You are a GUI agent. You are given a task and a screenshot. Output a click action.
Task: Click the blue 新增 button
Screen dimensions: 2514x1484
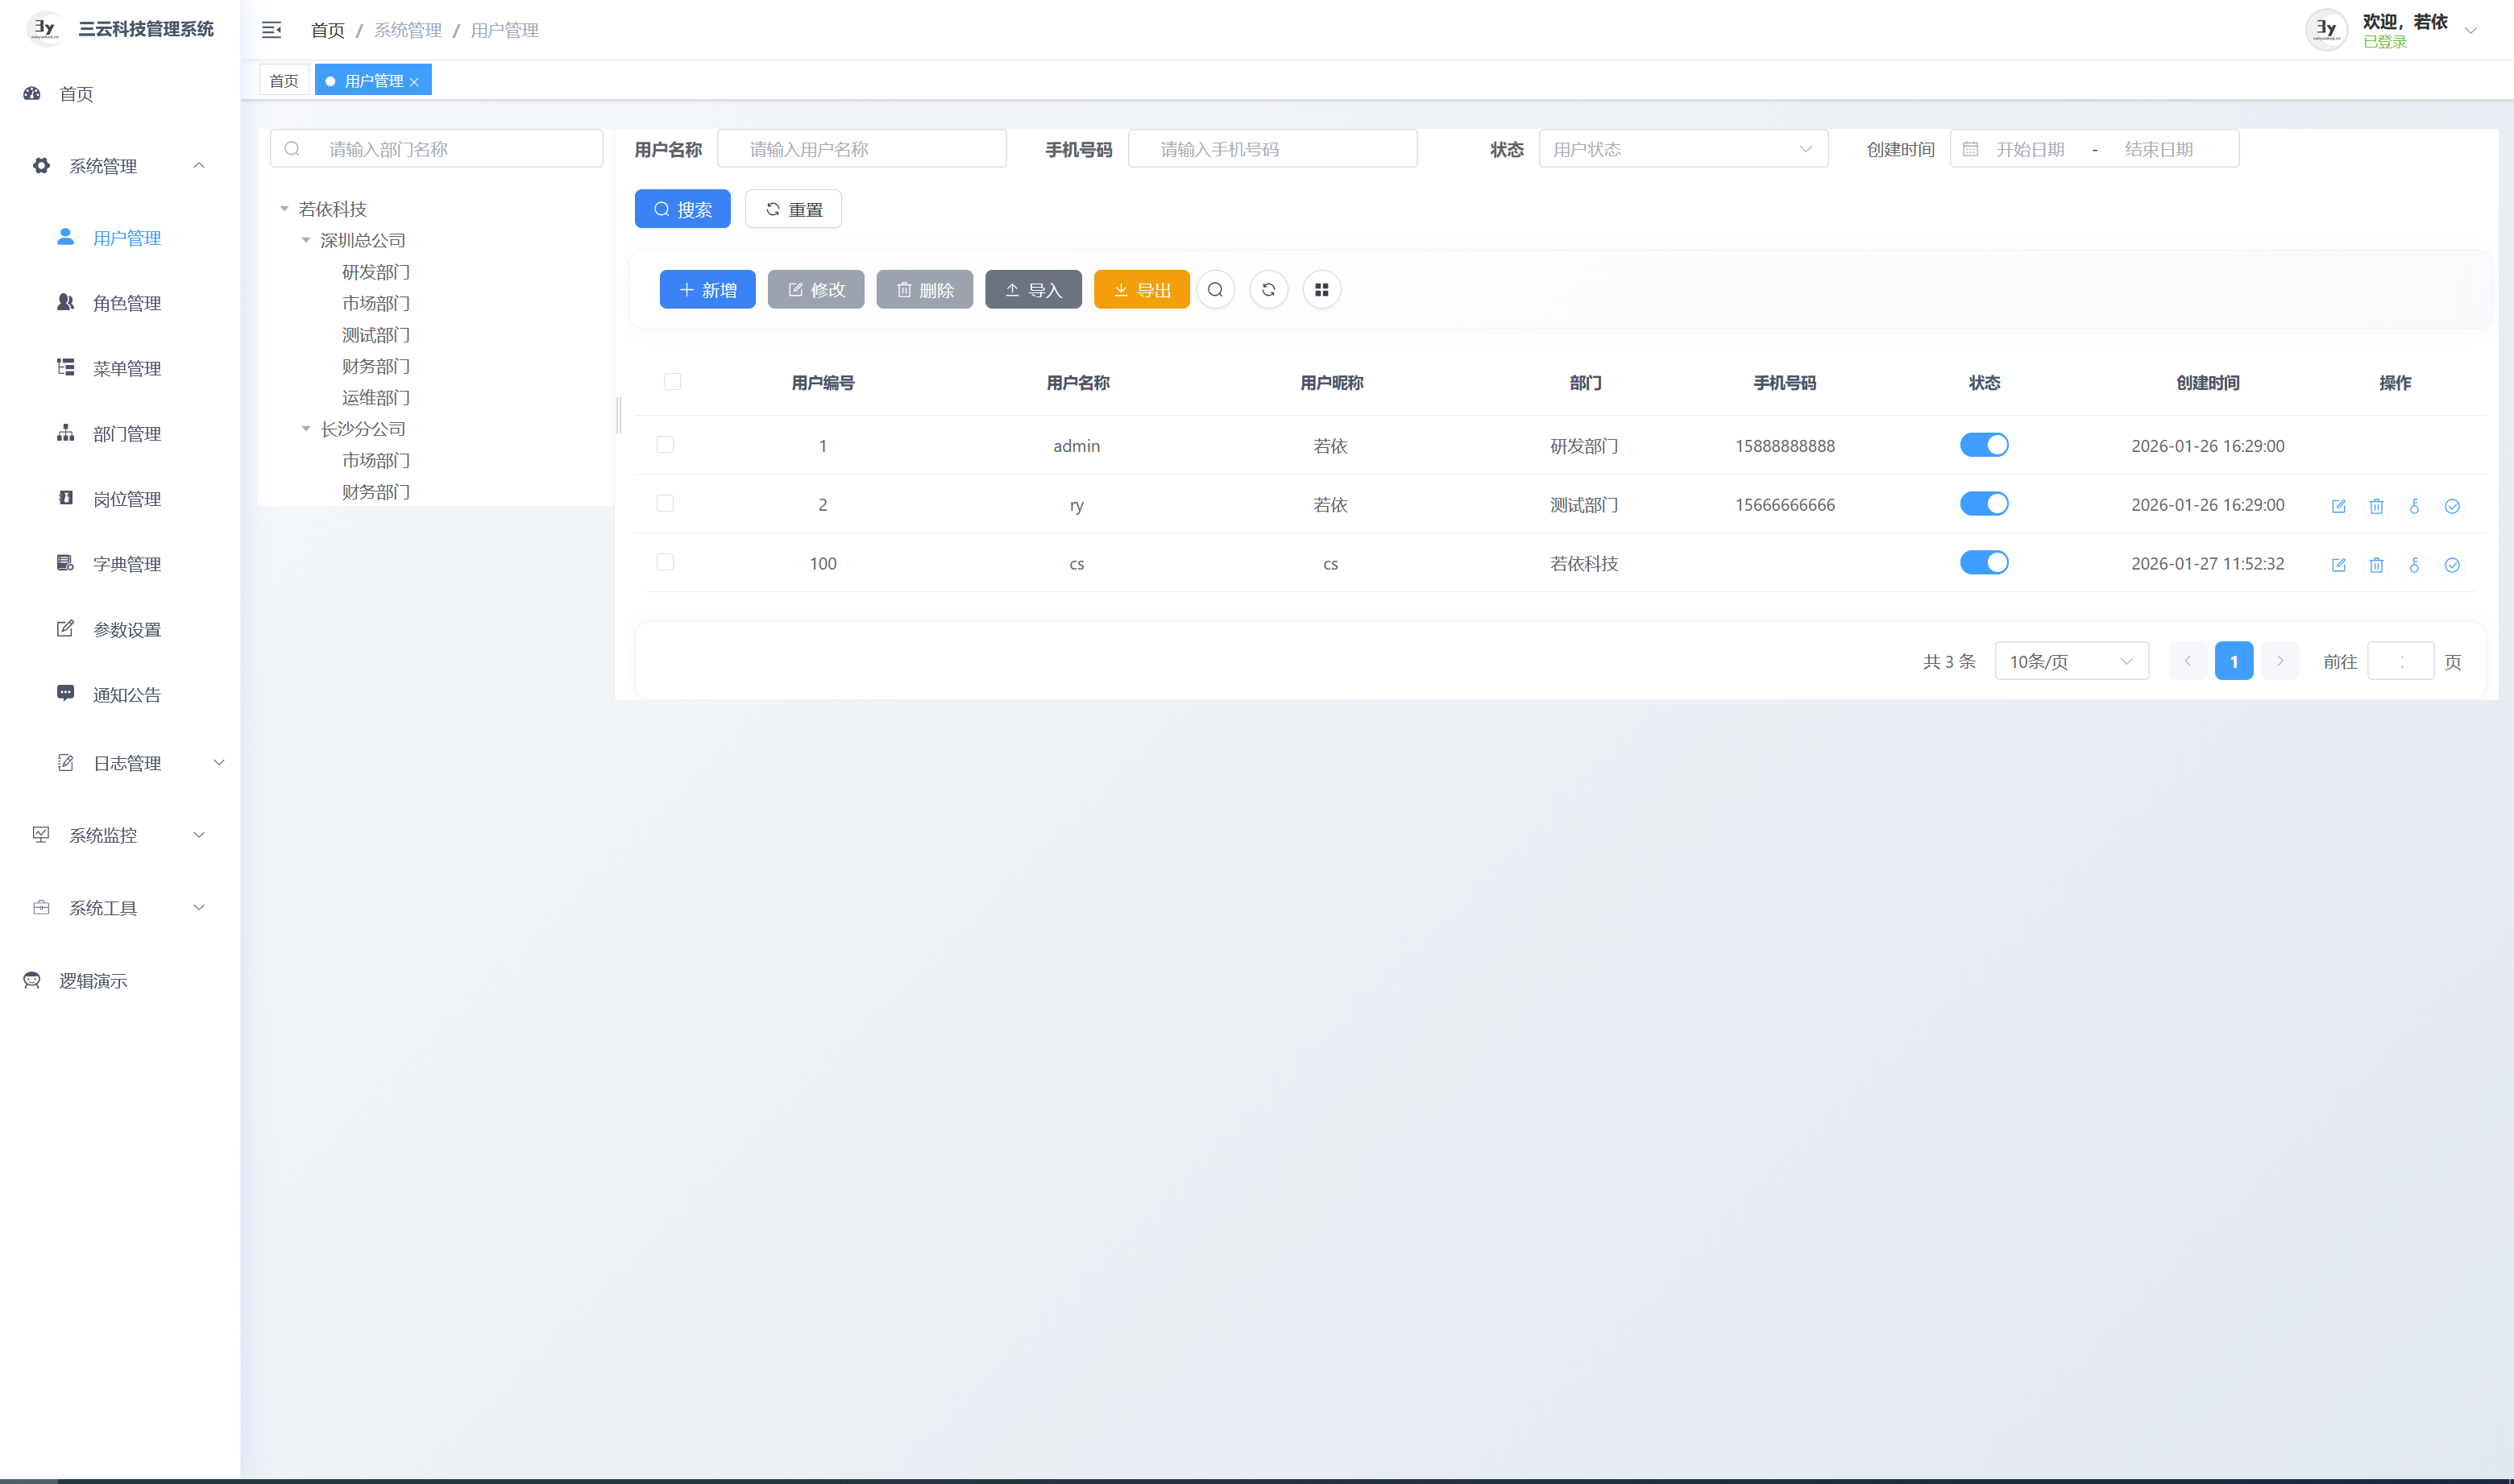[707, 290]
